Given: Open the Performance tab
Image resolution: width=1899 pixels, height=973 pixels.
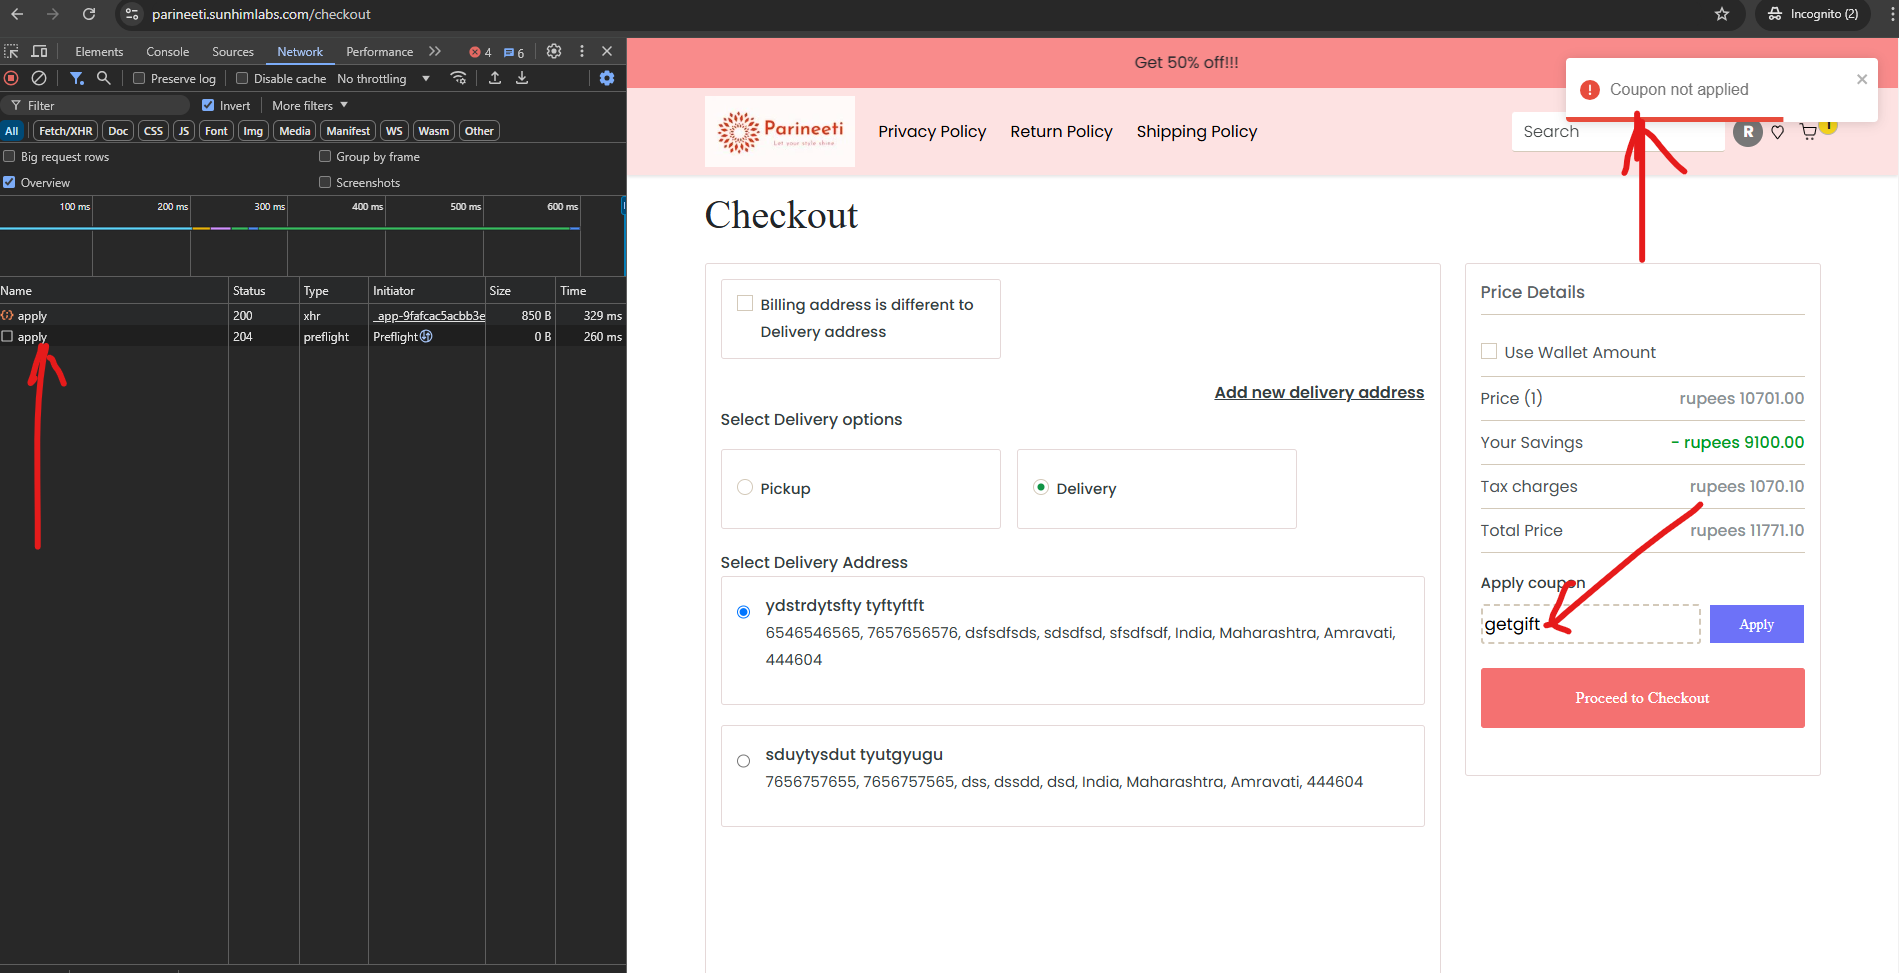Looking at the screenshot, I should [x=379, y=52].
